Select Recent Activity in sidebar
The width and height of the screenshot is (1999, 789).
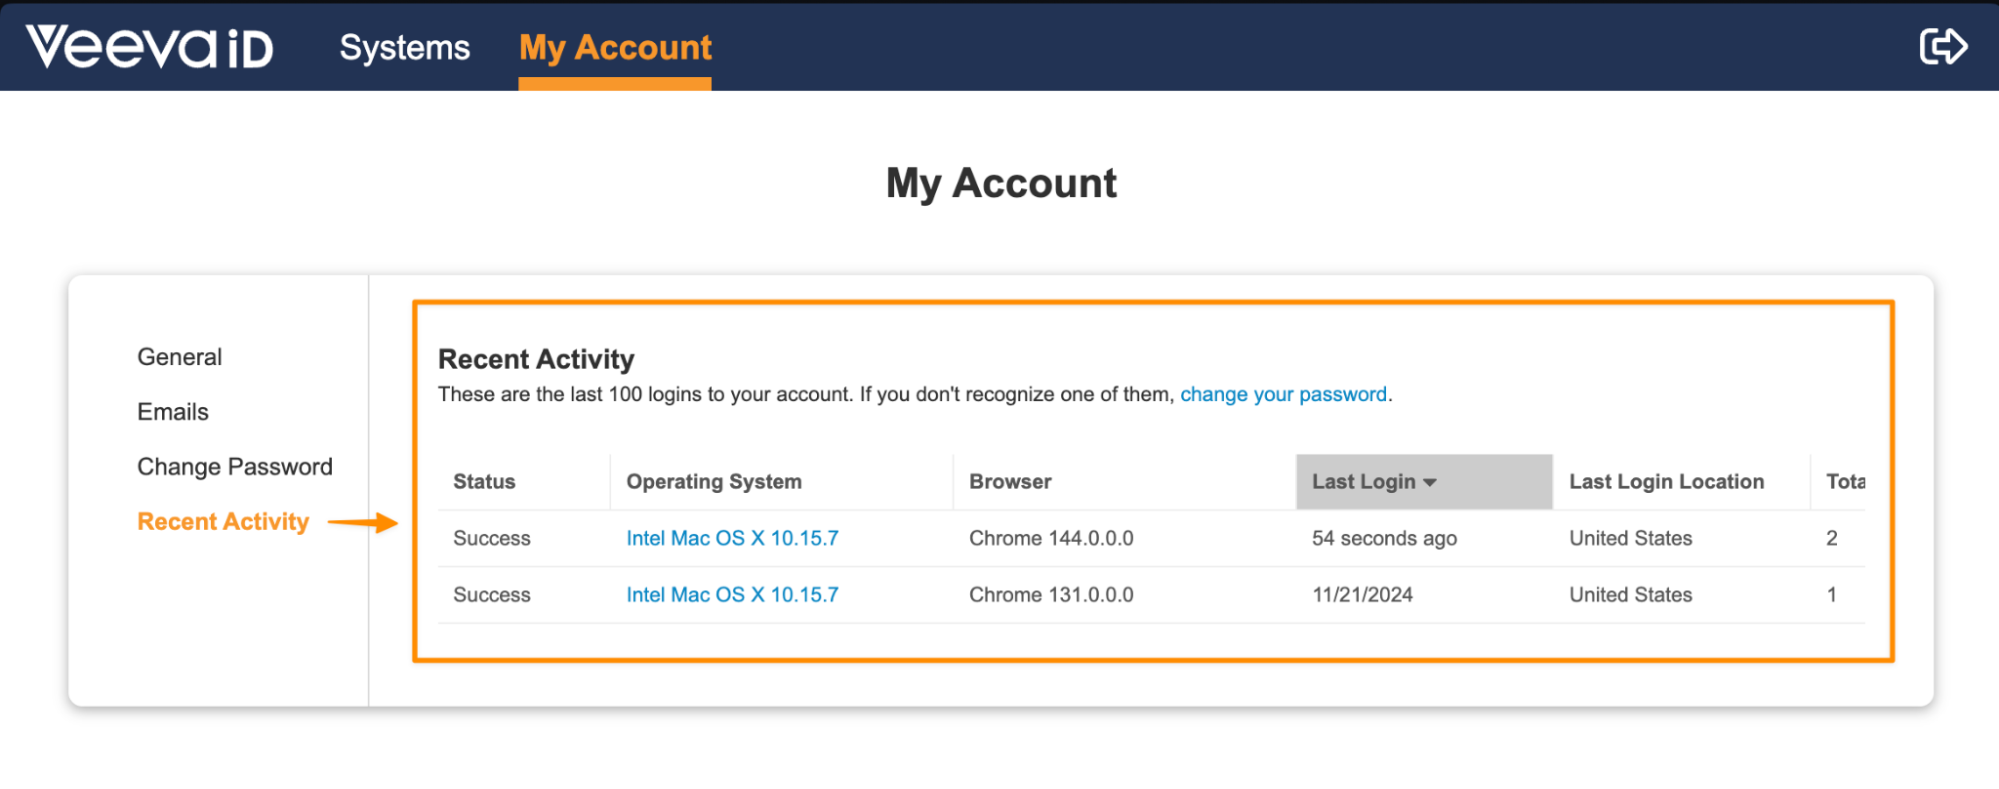pos(223,522)
